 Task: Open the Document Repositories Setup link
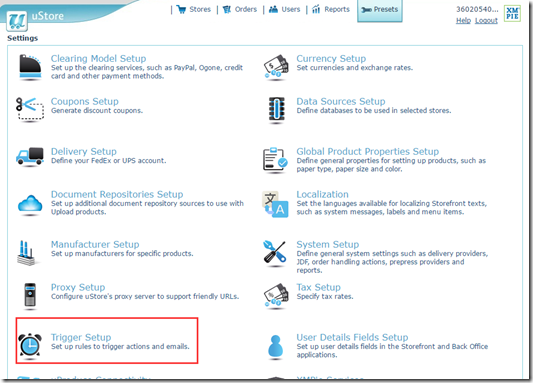tap(117, 194)
